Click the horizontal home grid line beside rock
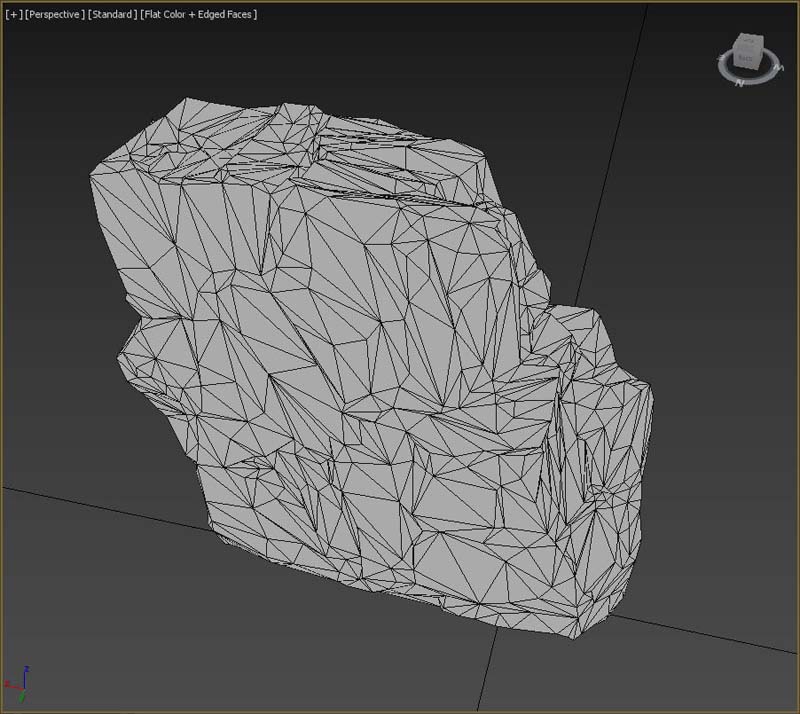The image size is (800, 714). coord(100,508)
